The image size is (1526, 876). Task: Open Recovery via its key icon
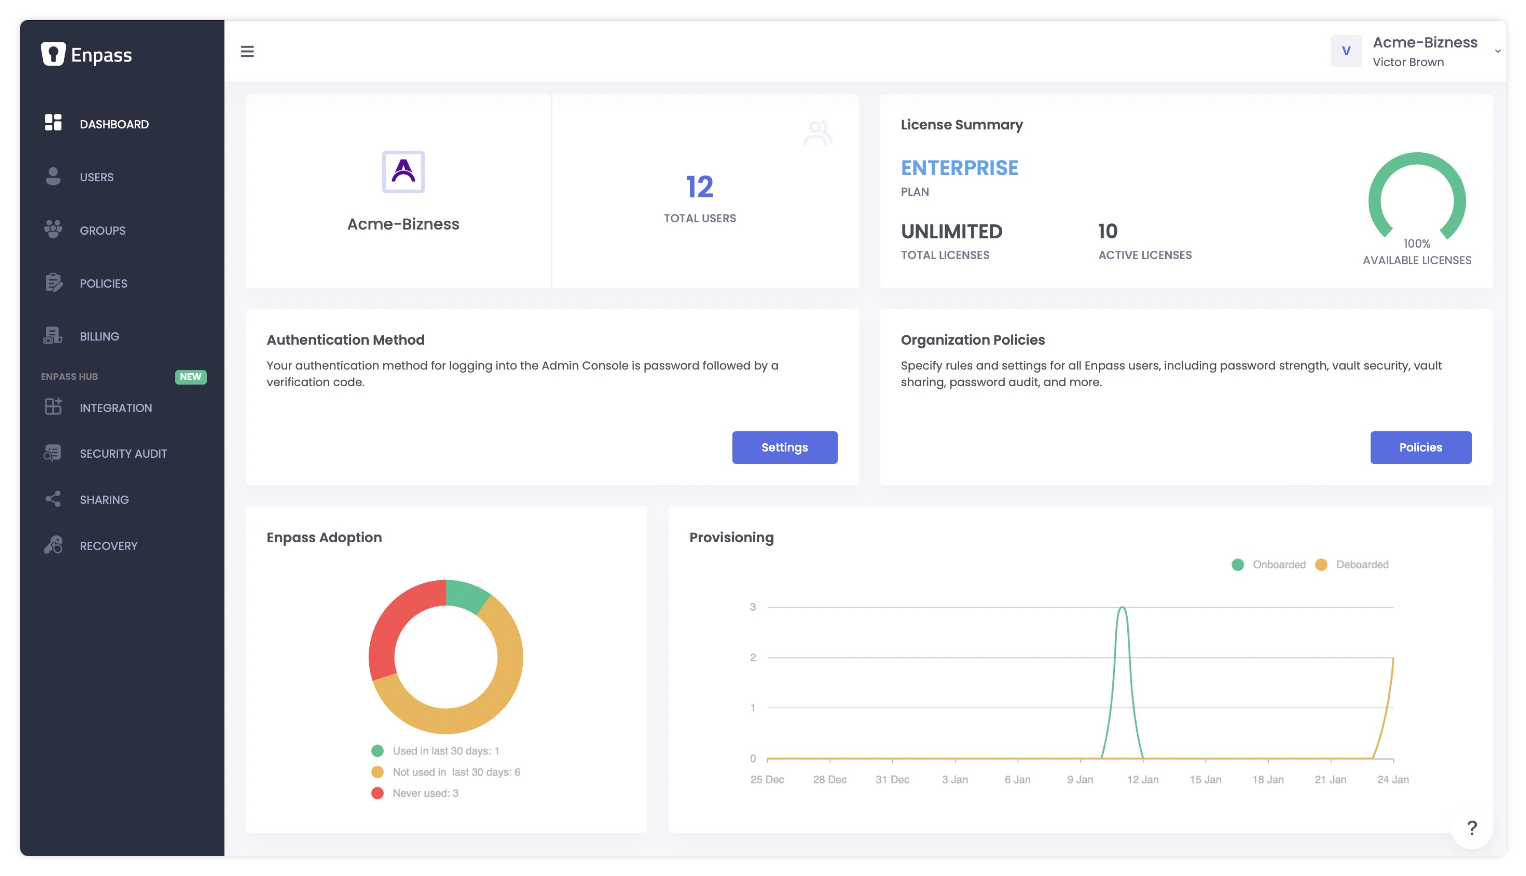[x=52, y=545]
